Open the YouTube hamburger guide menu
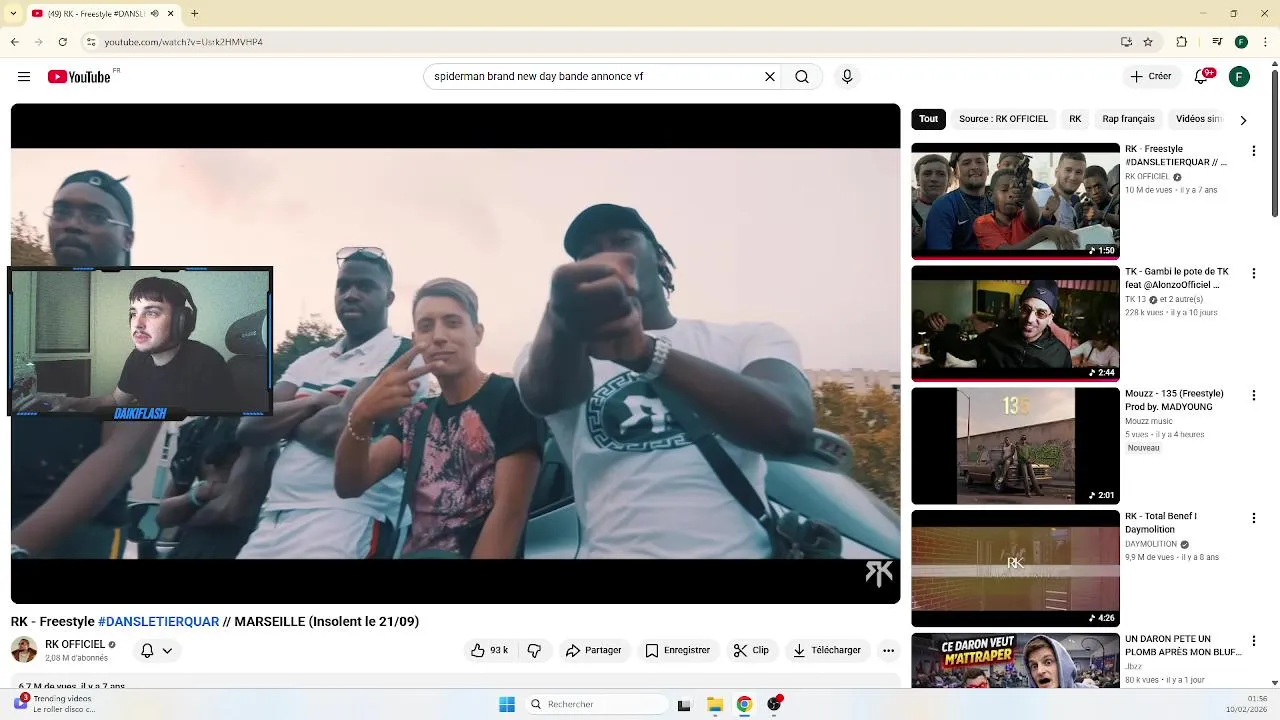The height and width of the screenshot is (720, 1280). coord(24,77)
